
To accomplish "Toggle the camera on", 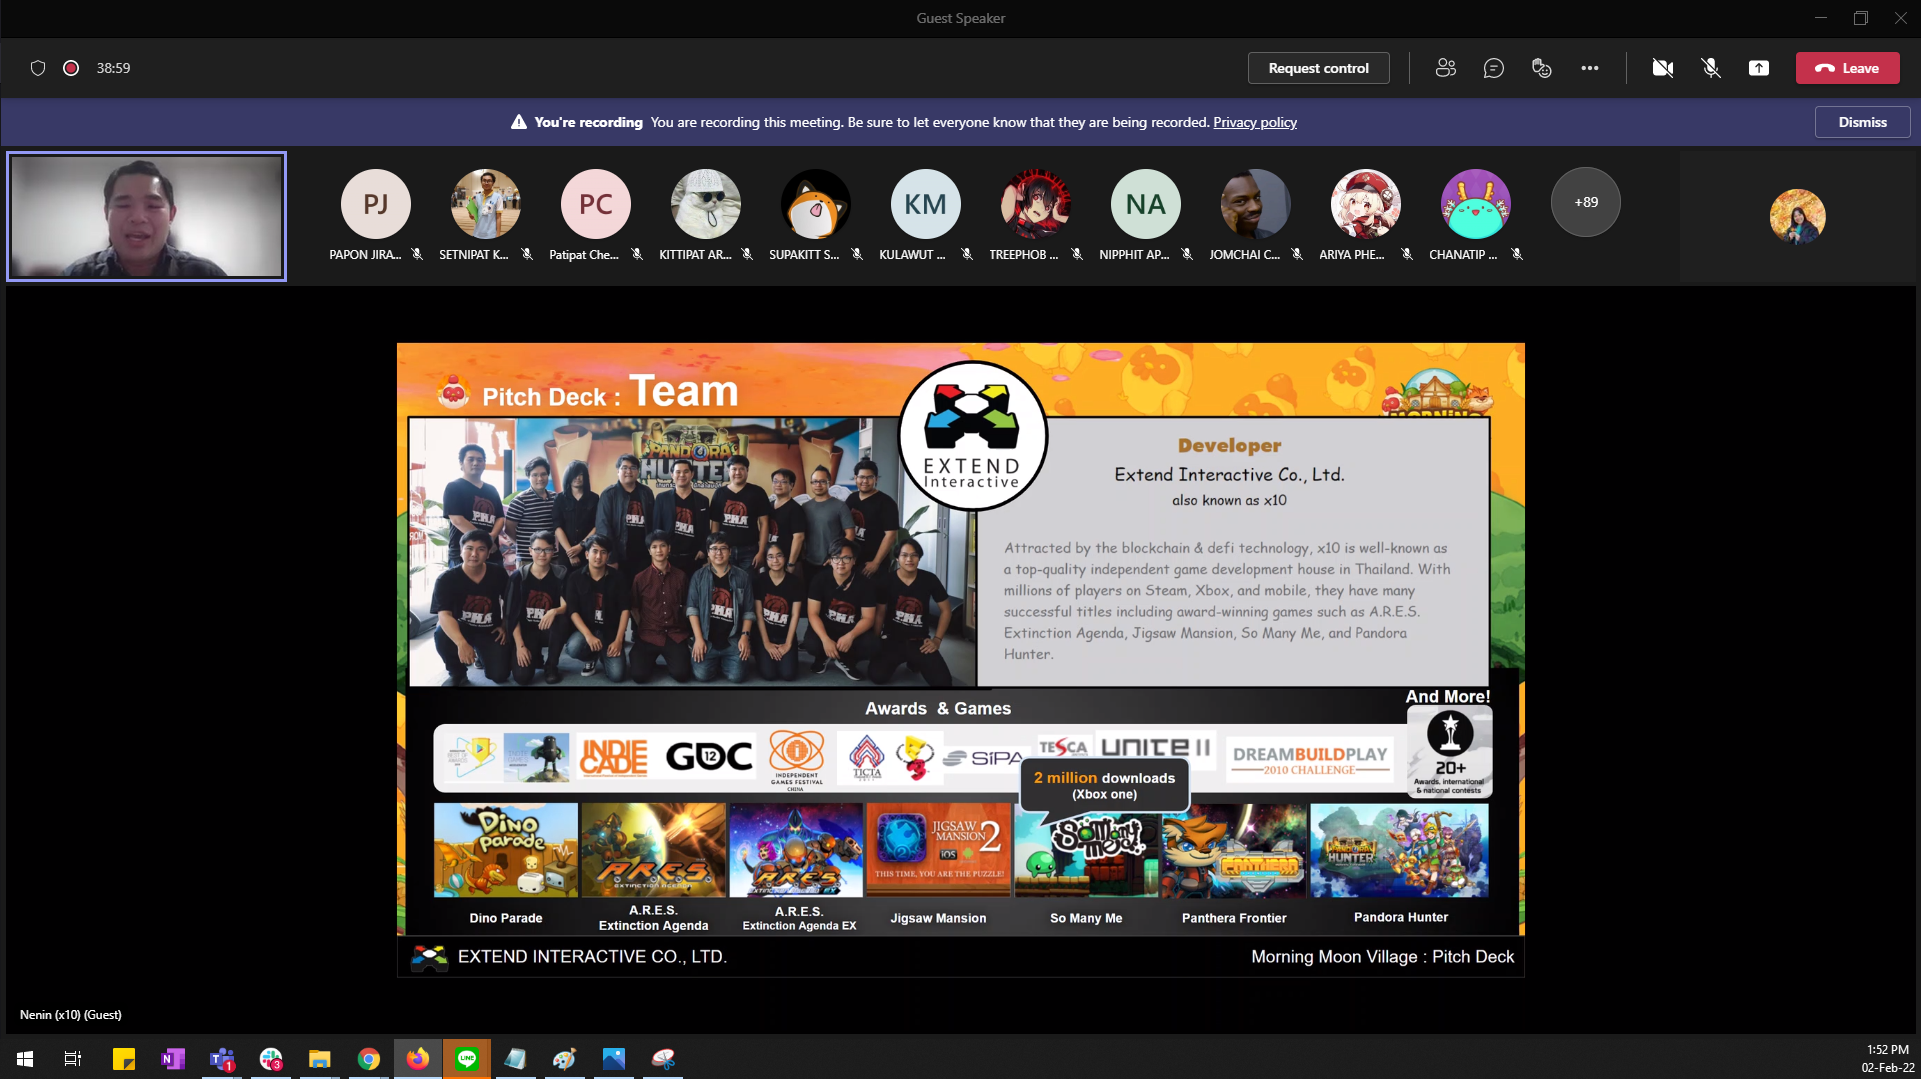I will (1663, 68).
